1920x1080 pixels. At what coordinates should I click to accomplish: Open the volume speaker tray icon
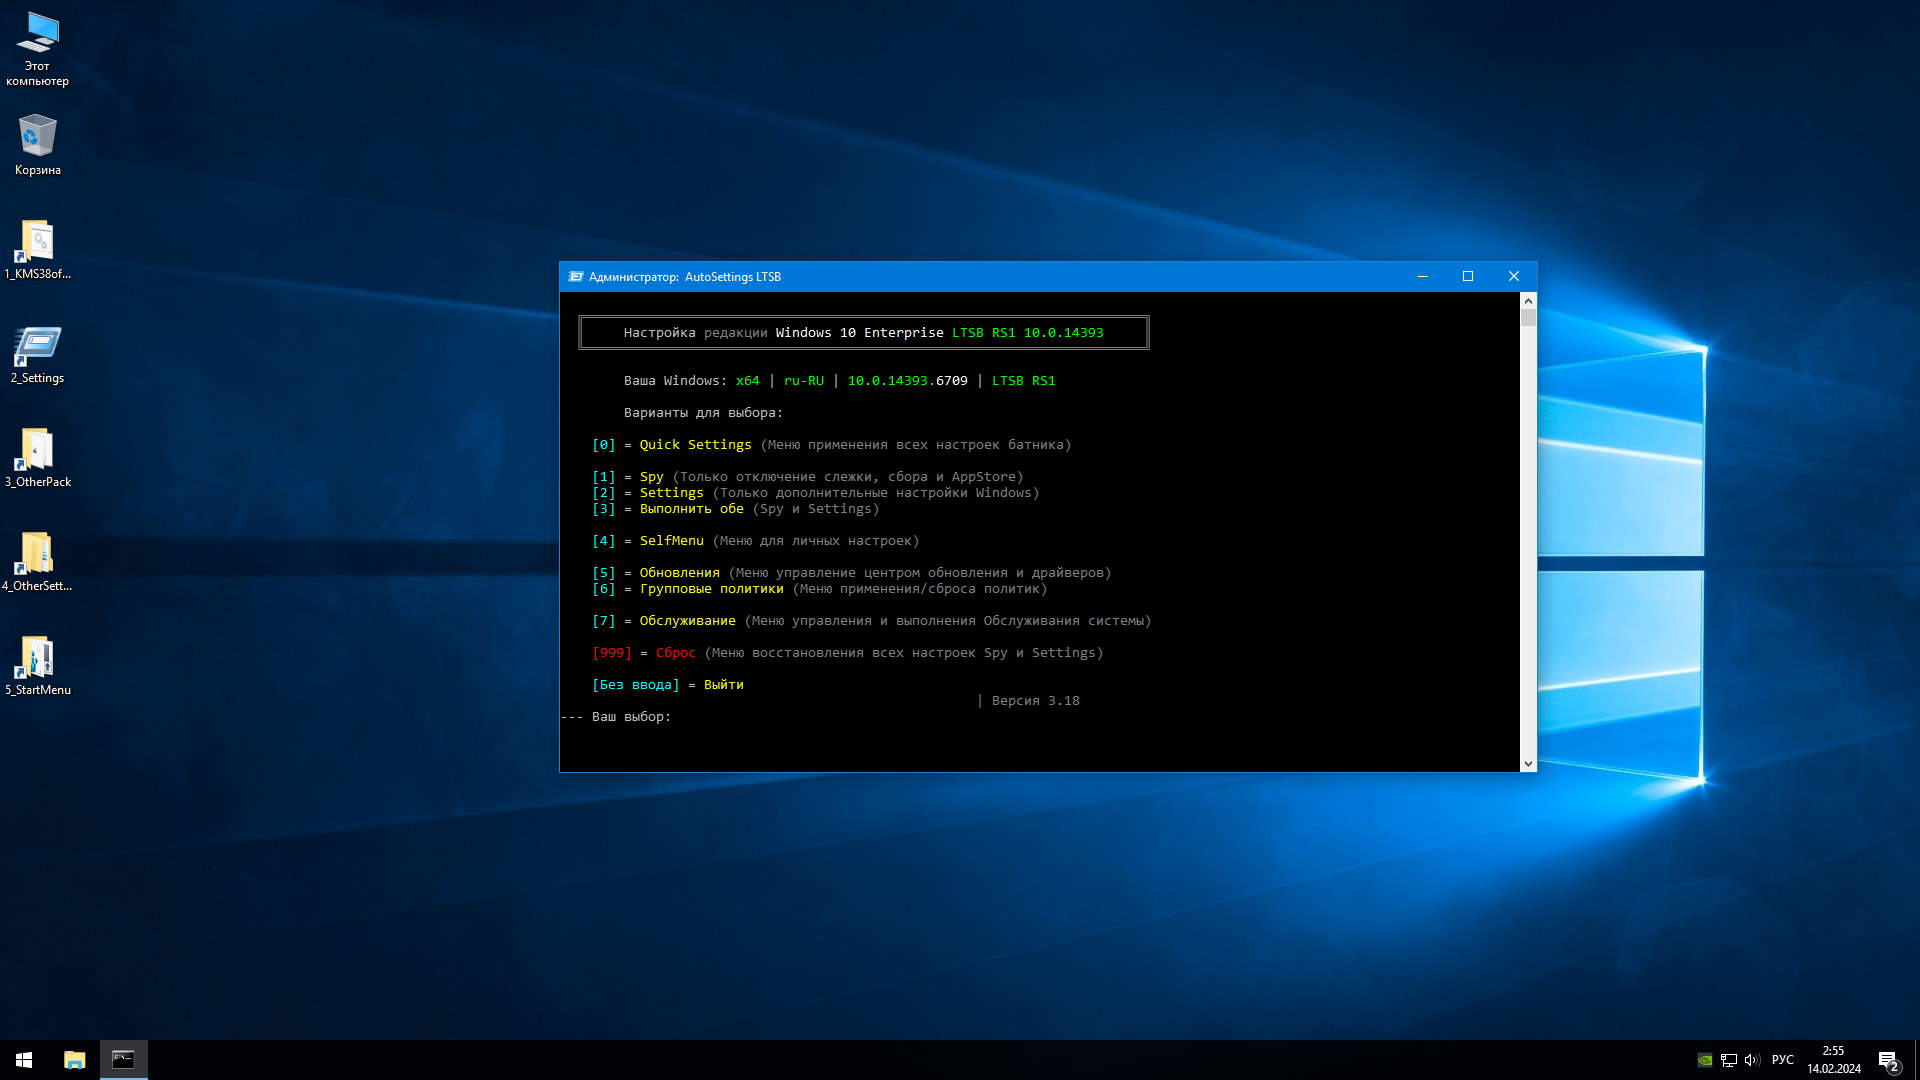(1751, 1060)
